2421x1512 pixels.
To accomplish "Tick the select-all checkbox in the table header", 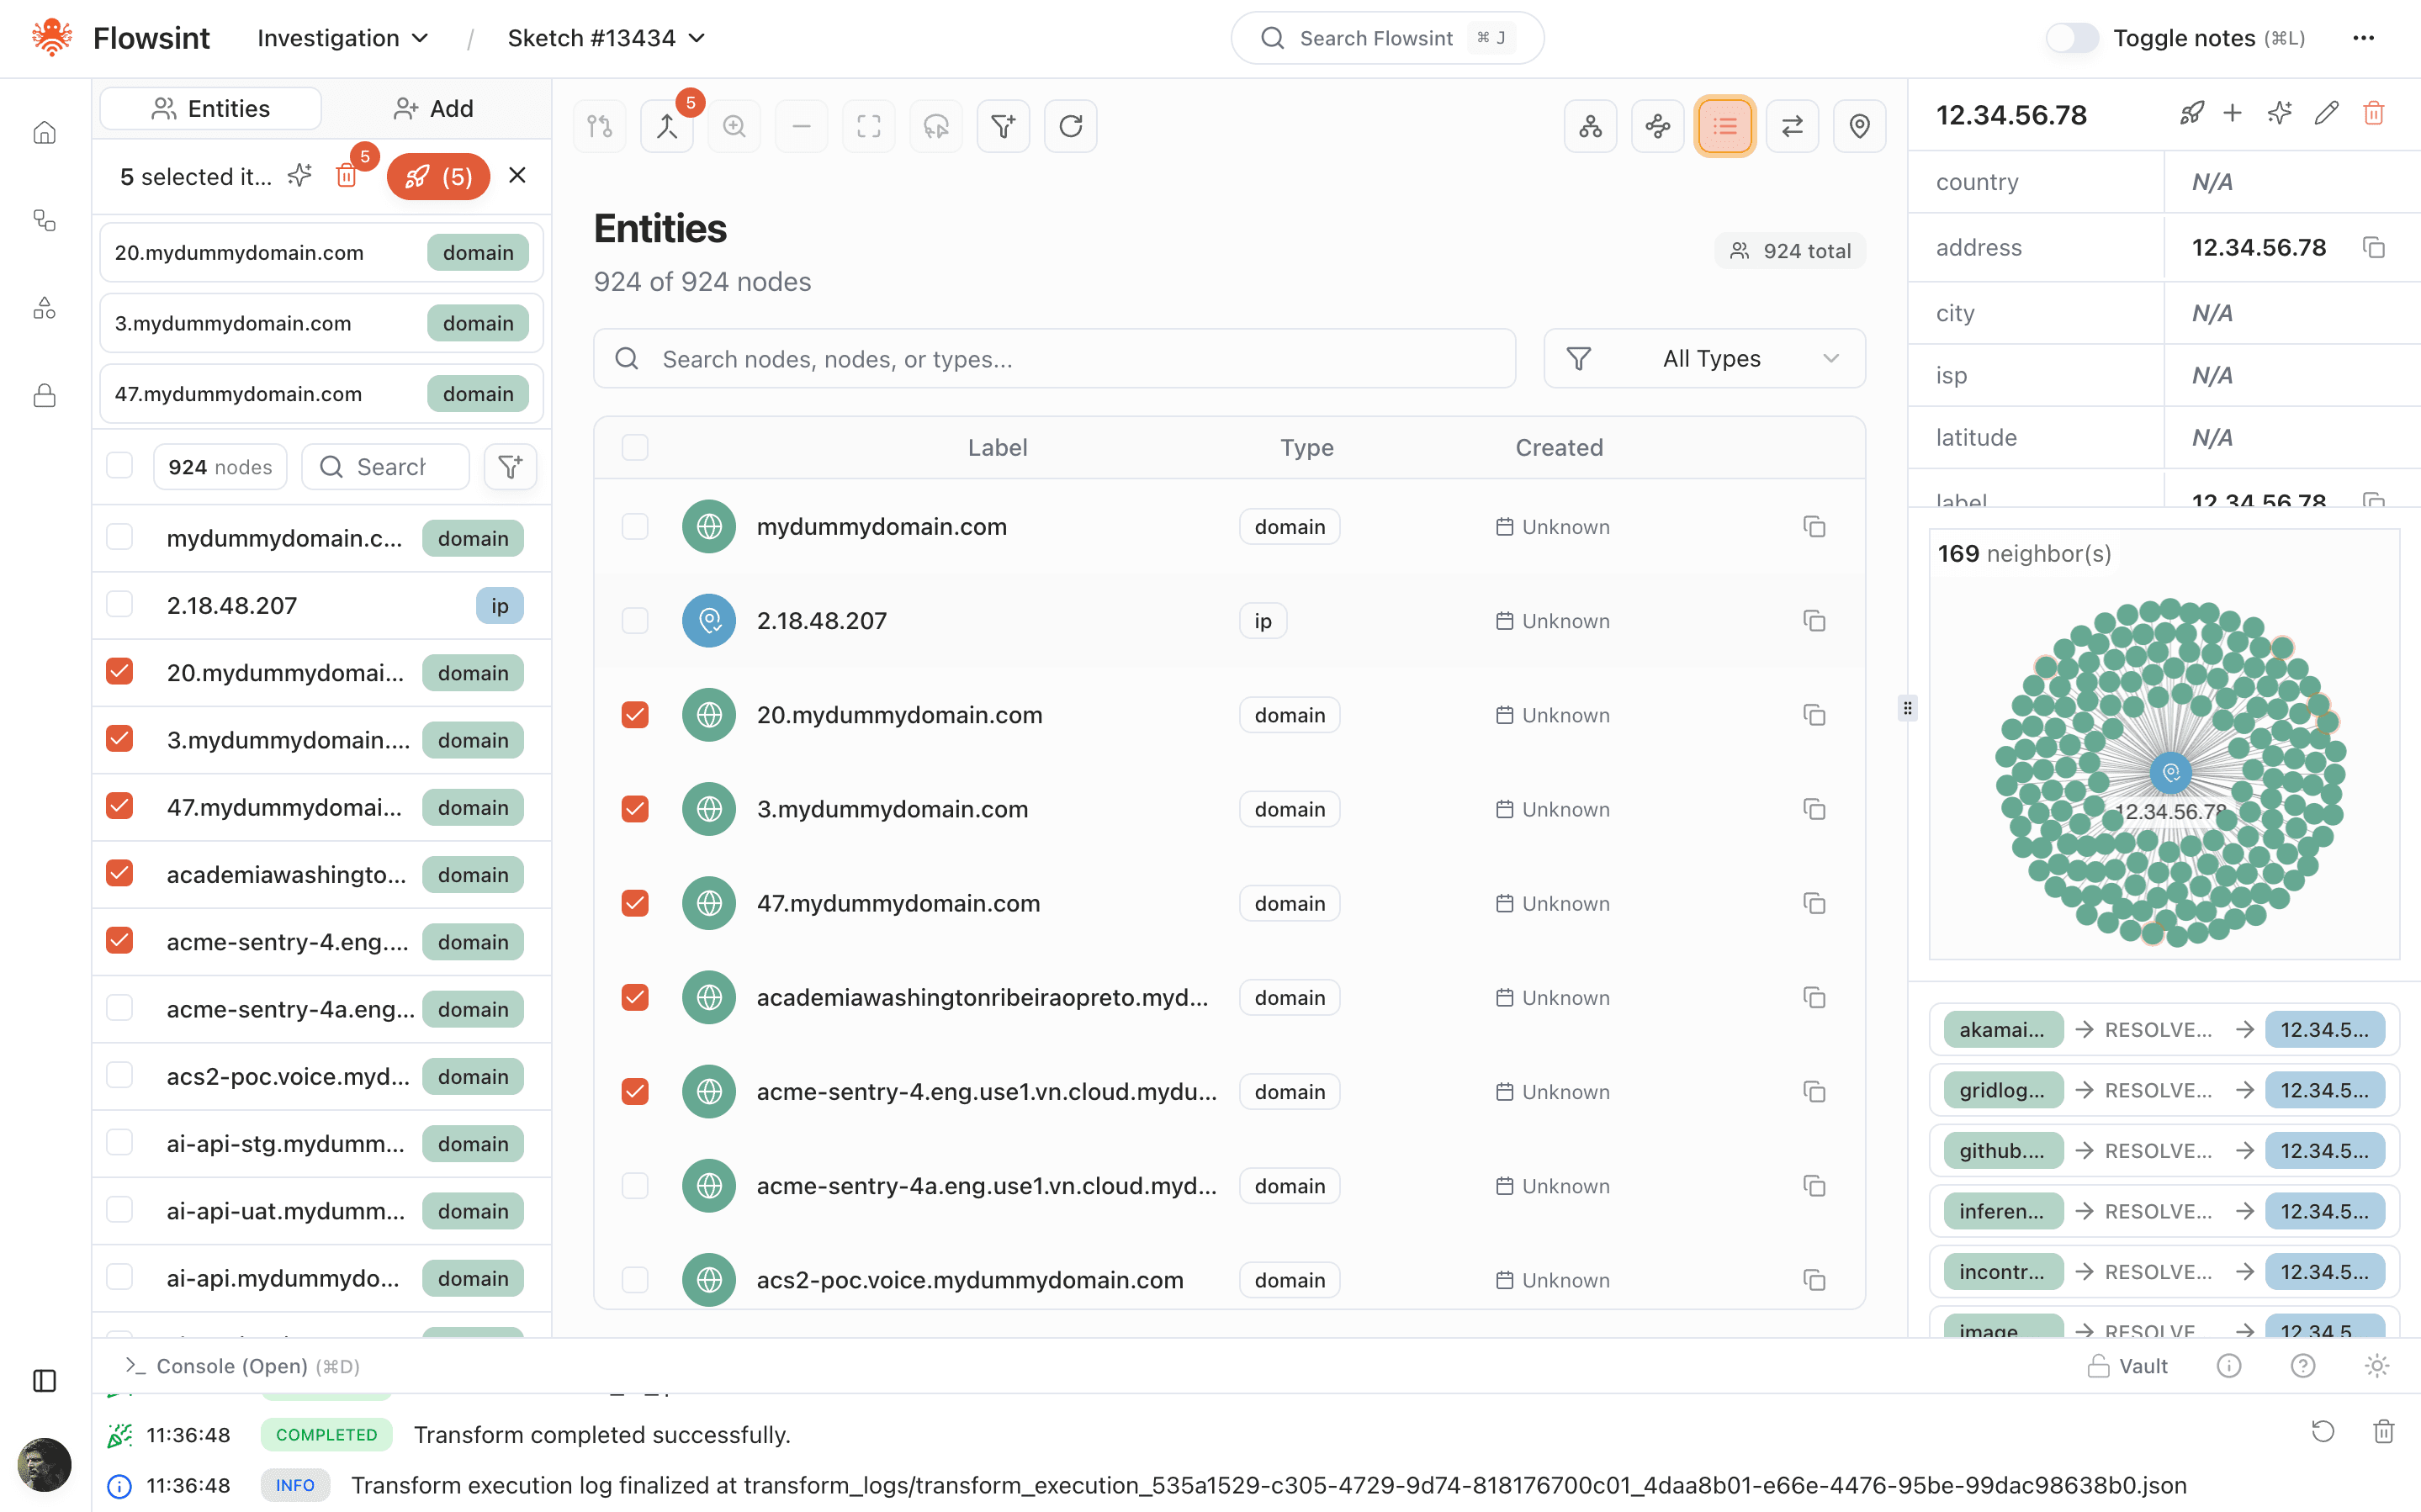I will (635, 447).
